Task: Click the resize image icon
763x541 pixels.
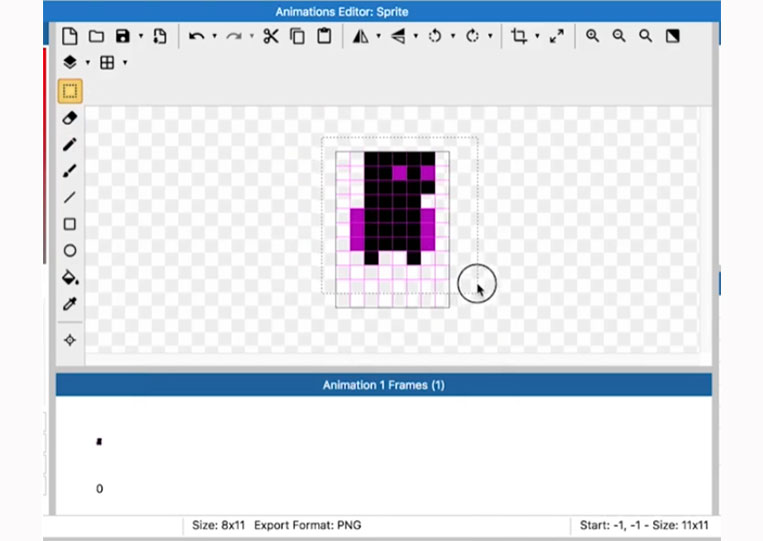Action: (557, 36)
